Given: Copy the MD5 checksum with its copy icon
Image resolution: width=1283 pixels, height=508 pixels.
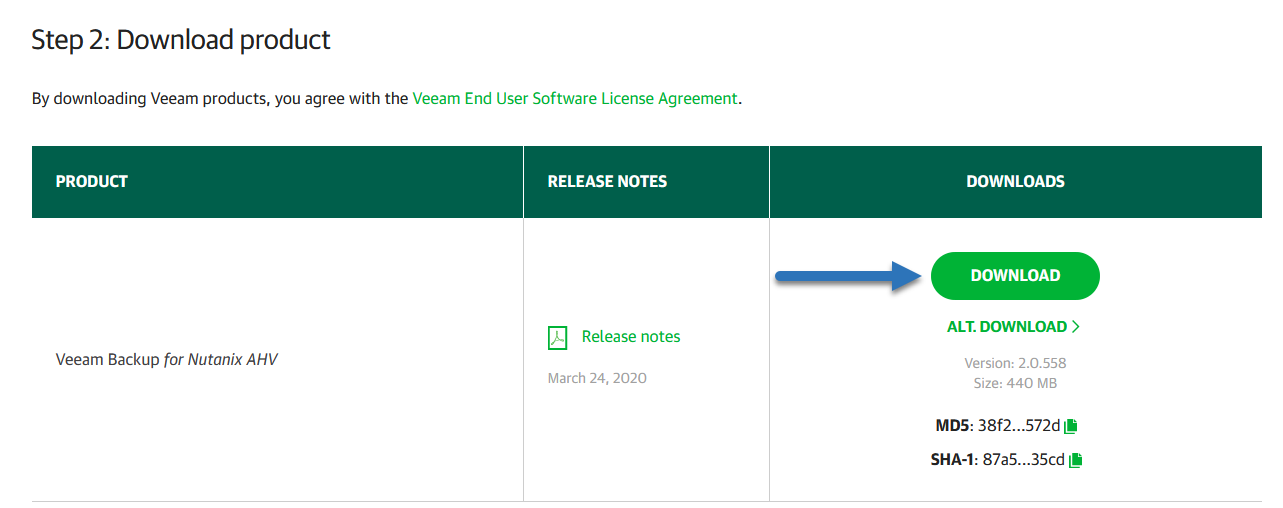Looking at the screenshot, I should [x=1071, y=426].
